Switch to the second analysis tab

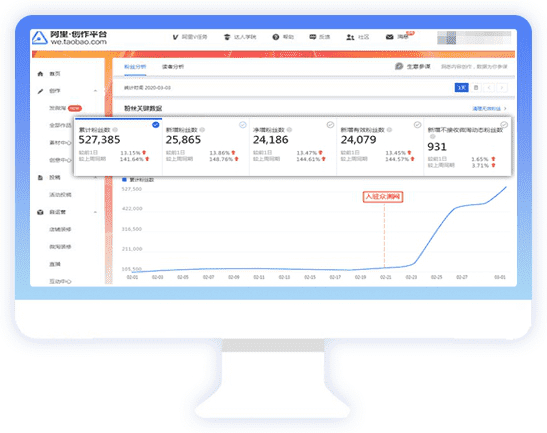coord(173,67)
